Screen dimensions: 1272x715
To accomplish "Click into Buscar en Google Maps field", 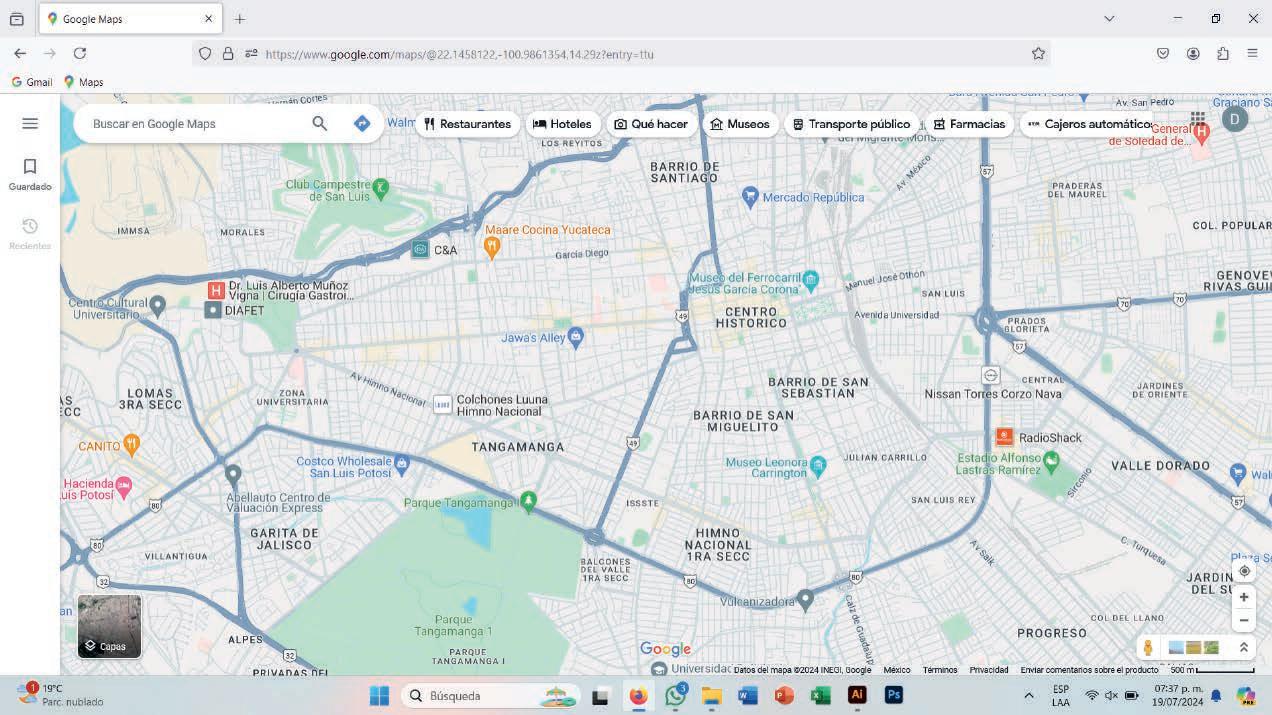I will pos(195,124).
